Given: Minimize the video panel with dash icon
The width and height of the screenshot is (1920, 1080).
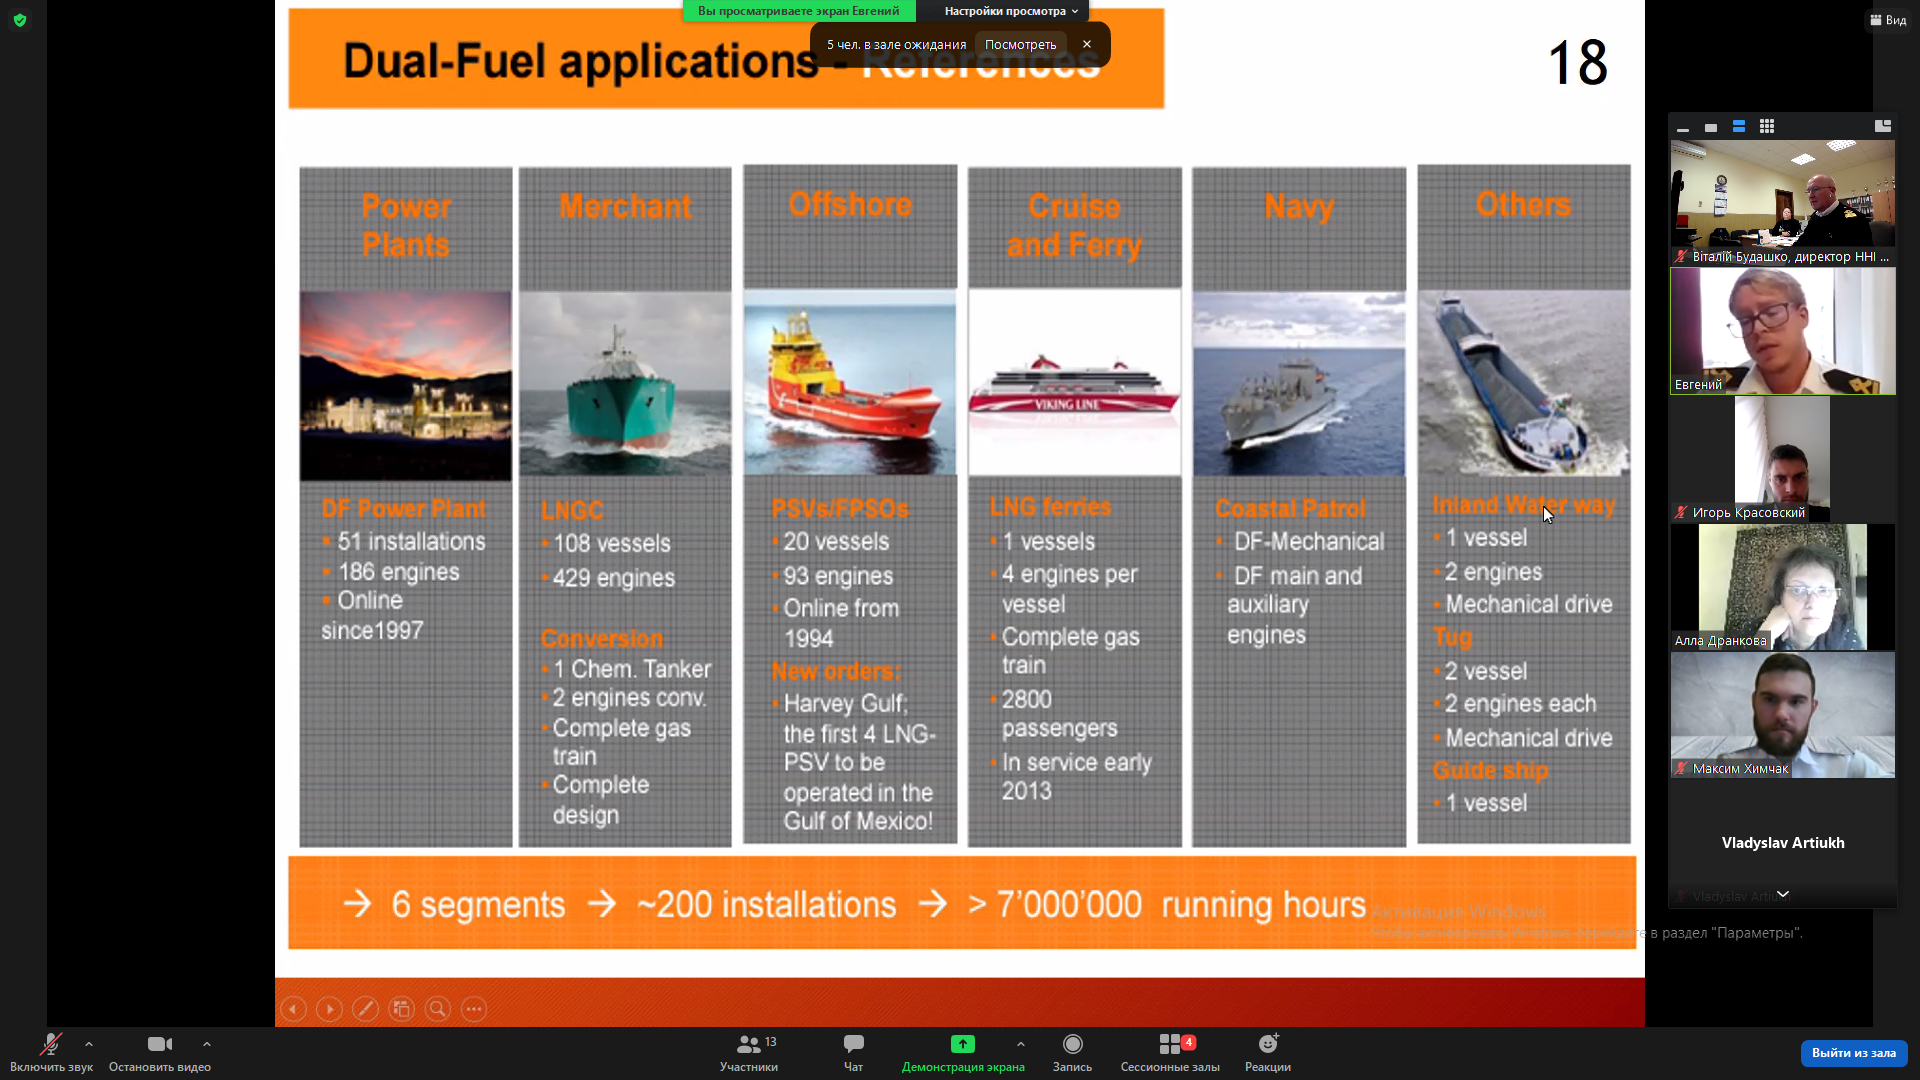Looking at the screenshot, I should click(x=1683, y=127).
